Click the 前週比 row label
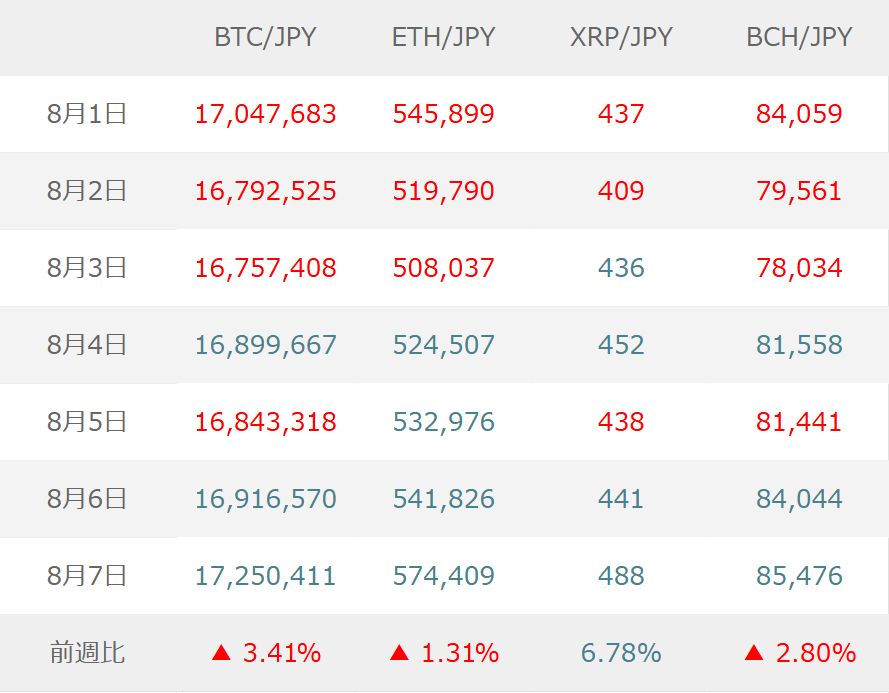 [x=87, y=654]
